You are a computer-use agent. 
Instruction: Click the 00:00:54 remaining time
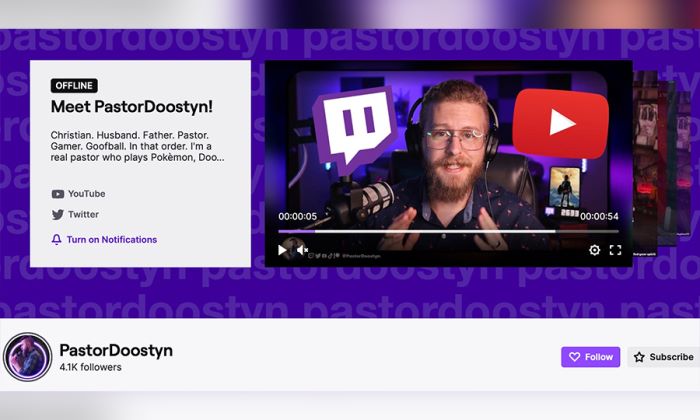[600, 216]
